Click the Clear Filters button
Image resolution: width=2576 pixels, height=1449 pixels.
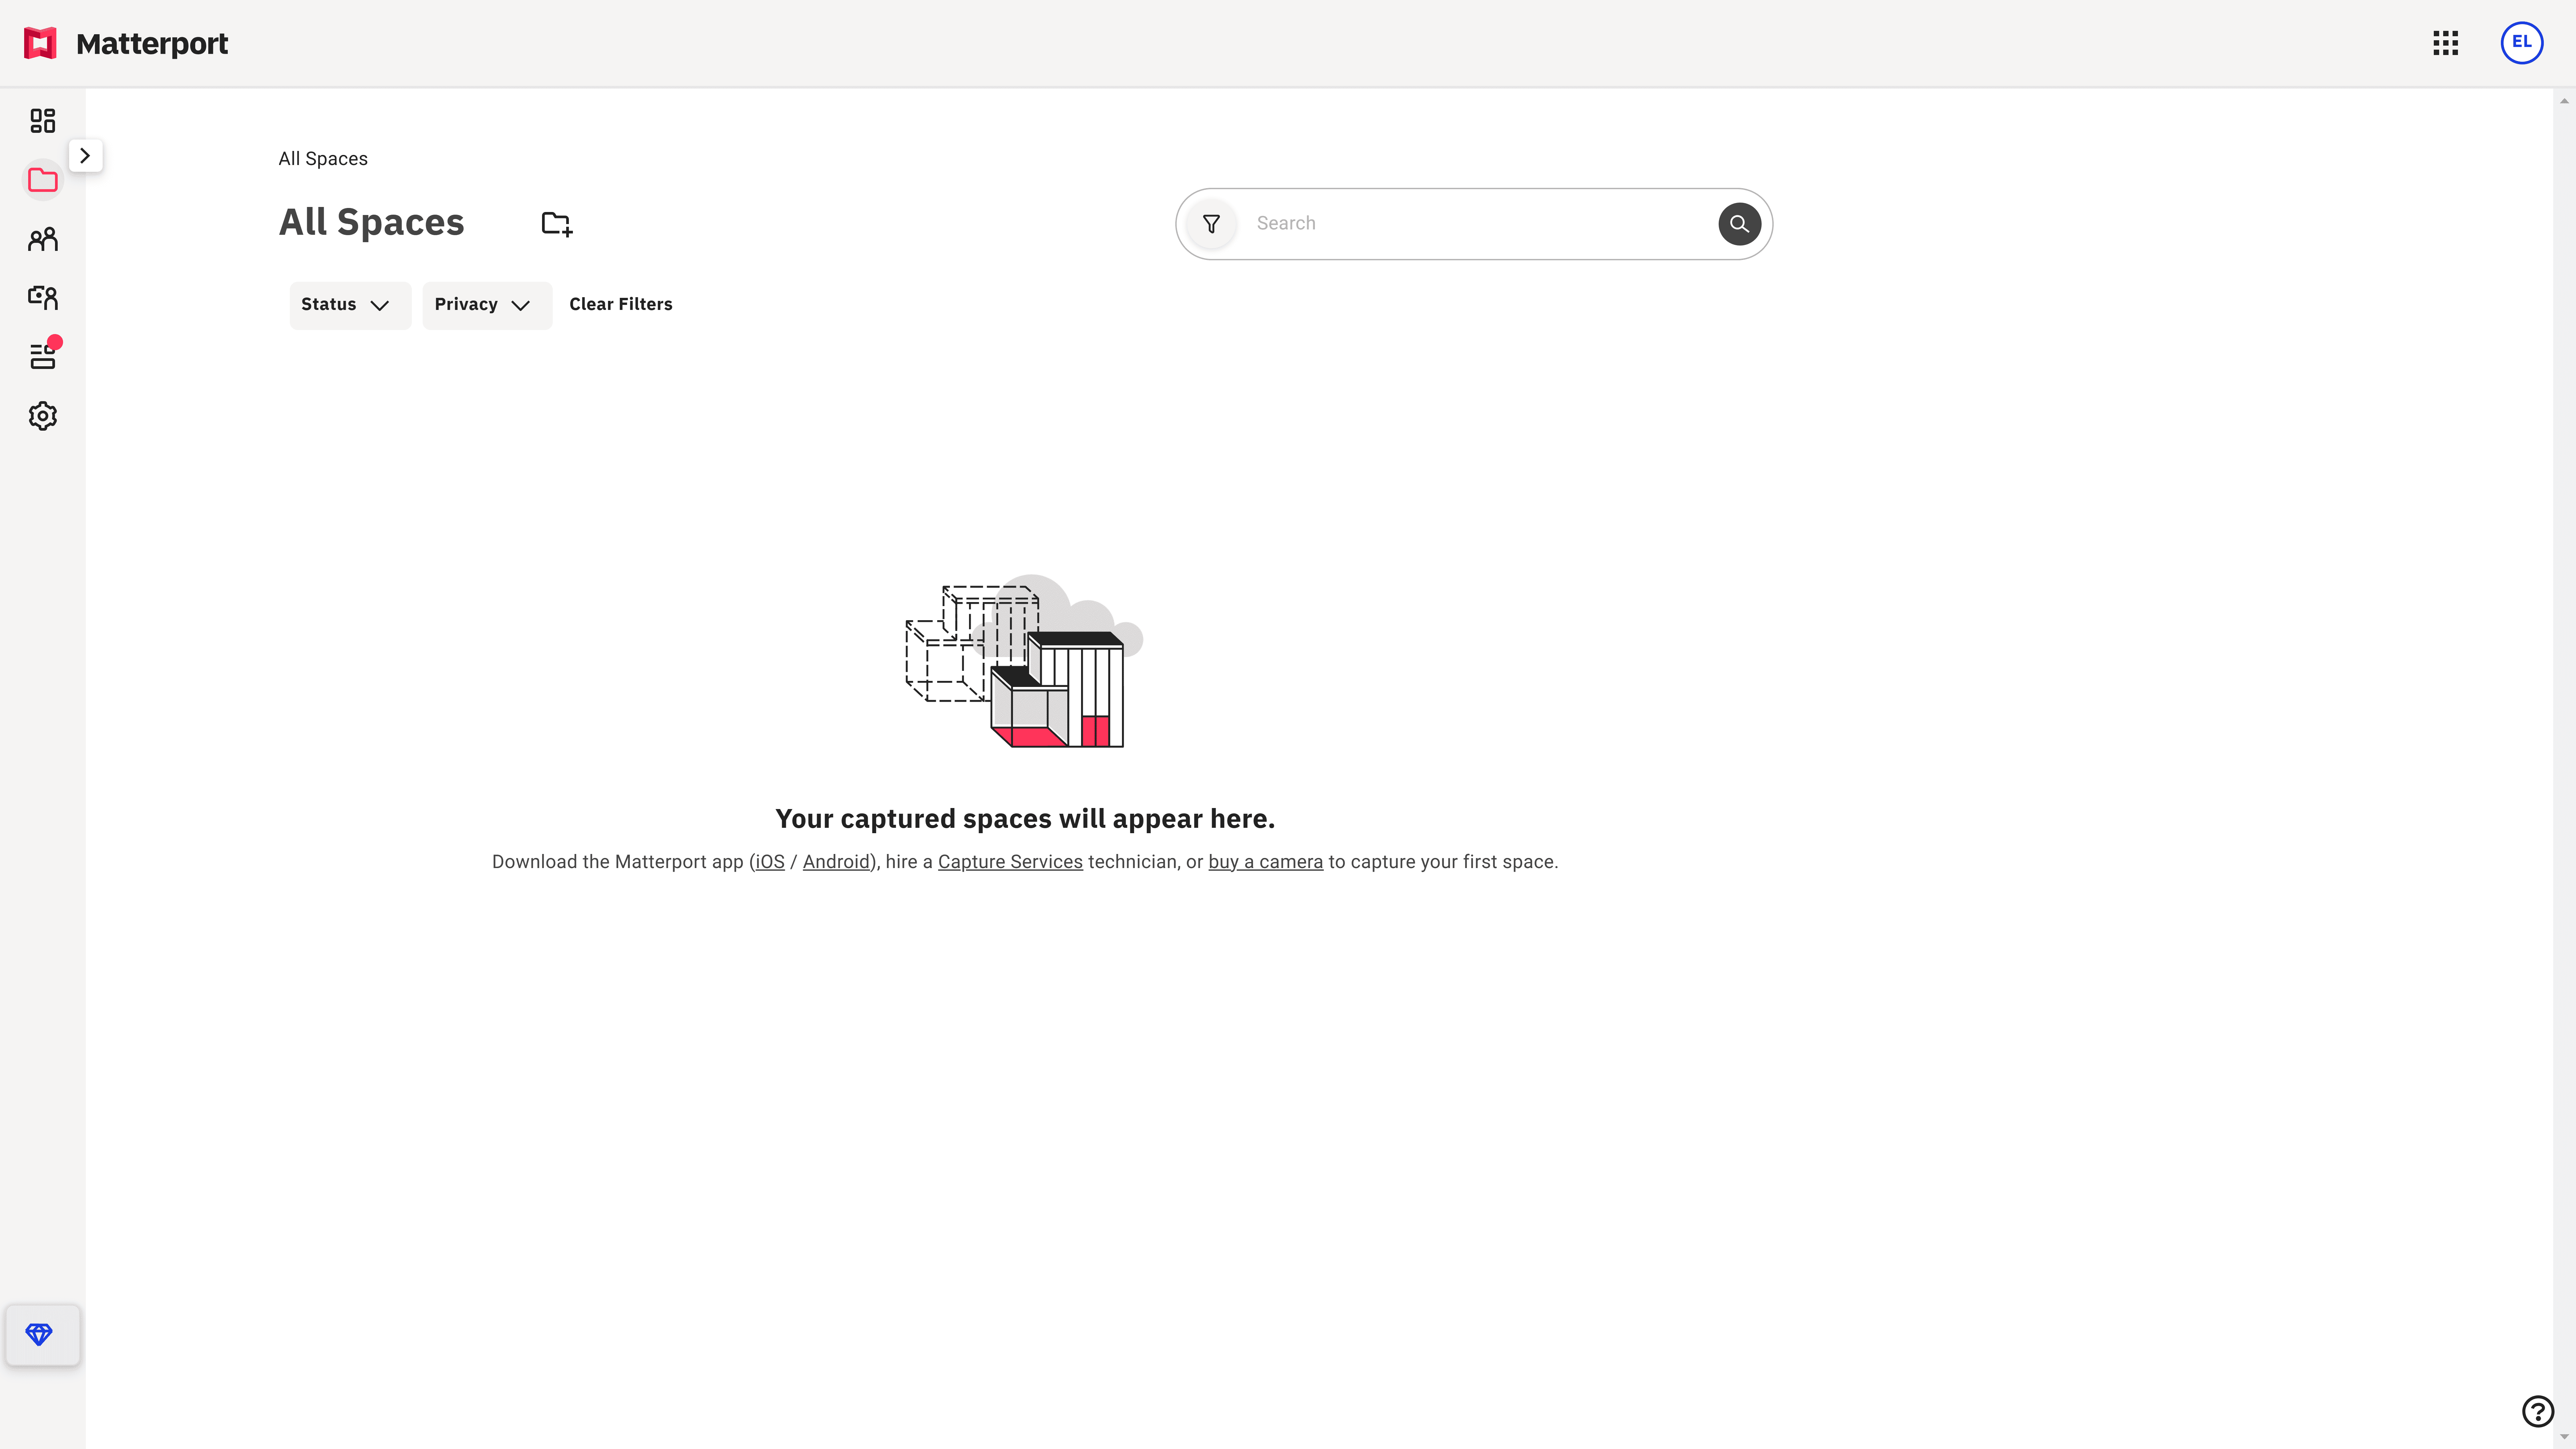point(621,304)
